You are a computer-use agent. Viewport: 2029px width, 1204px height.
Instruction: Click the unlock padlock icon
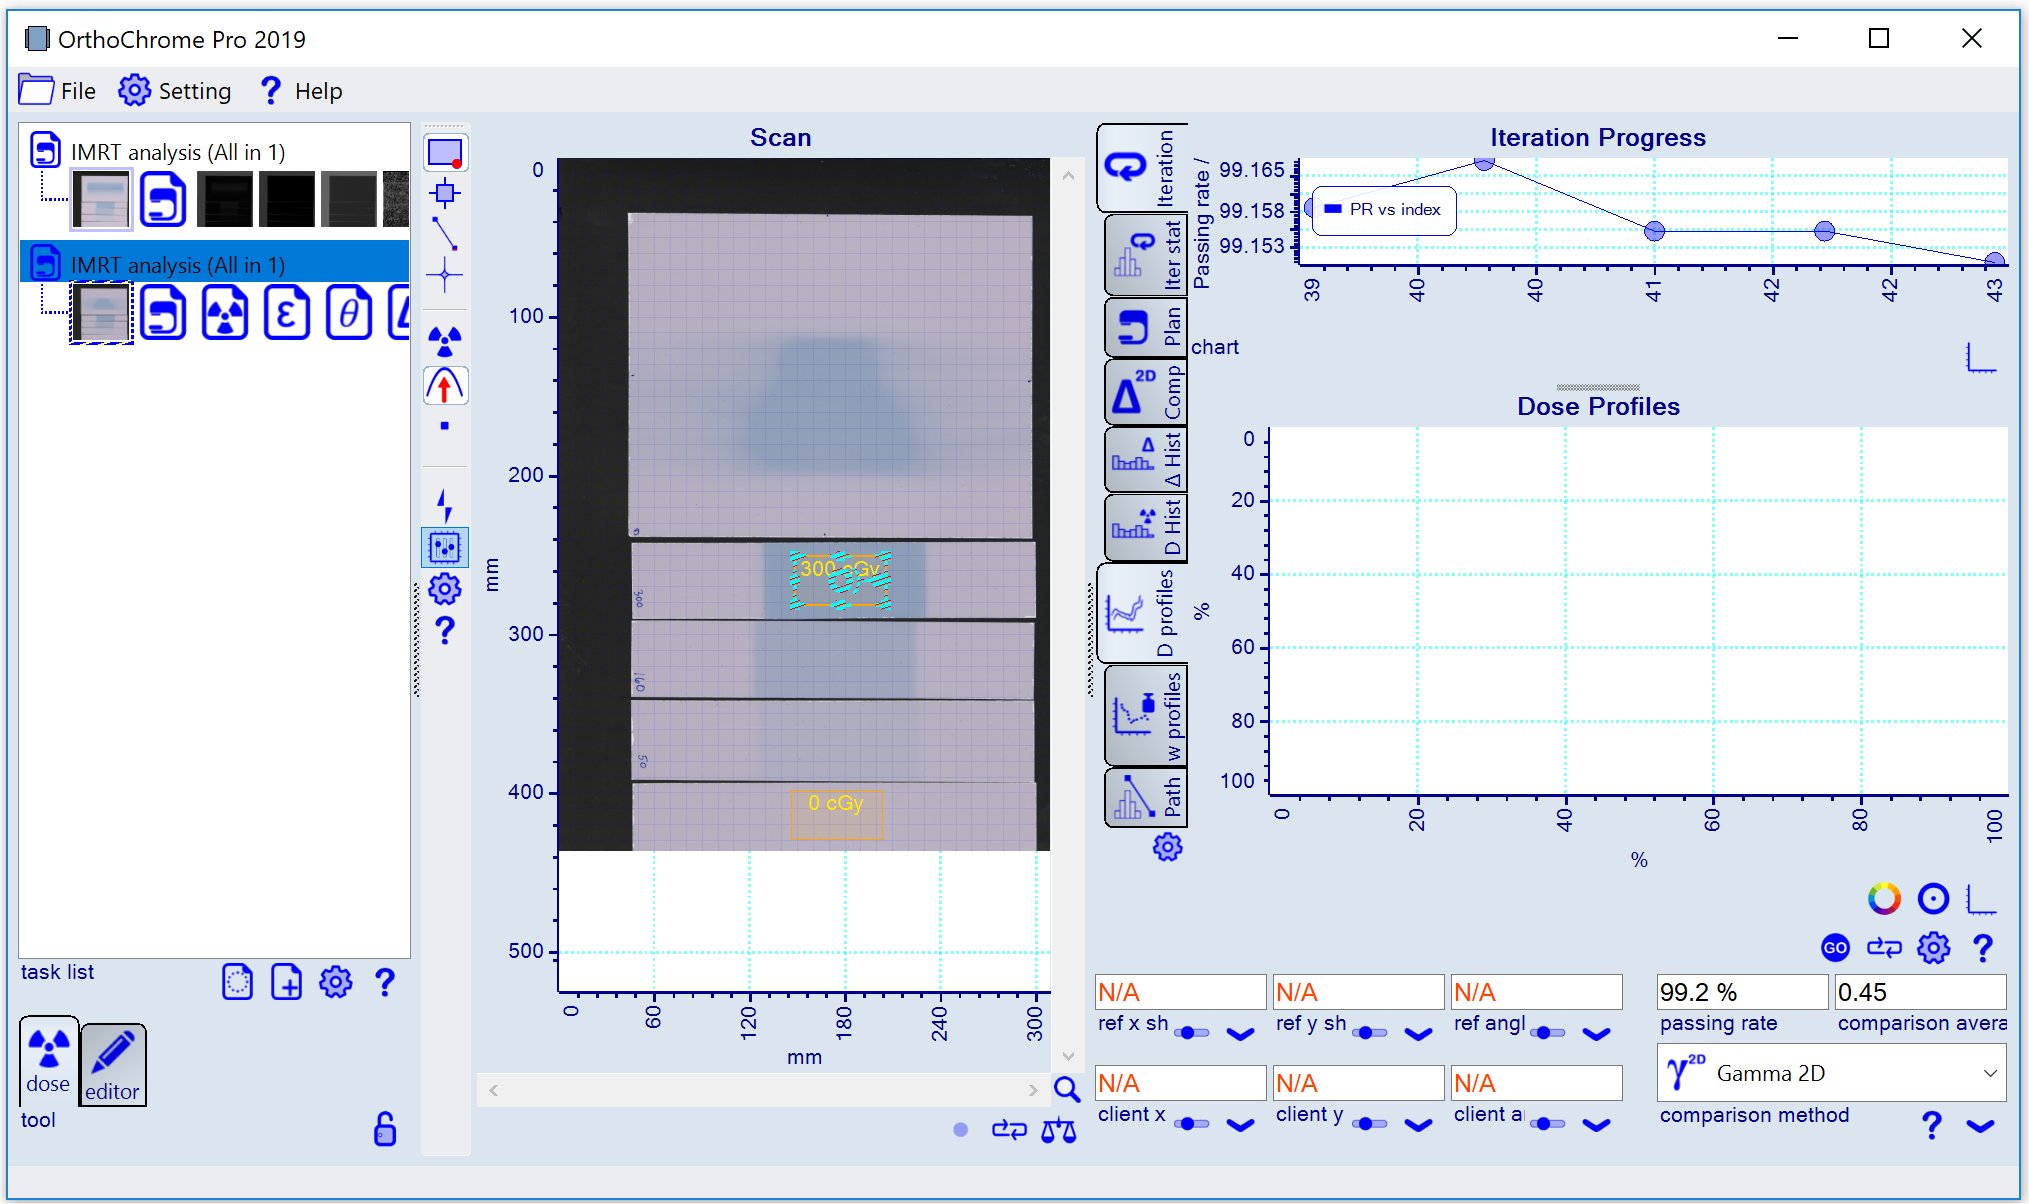click(384, 1129)
